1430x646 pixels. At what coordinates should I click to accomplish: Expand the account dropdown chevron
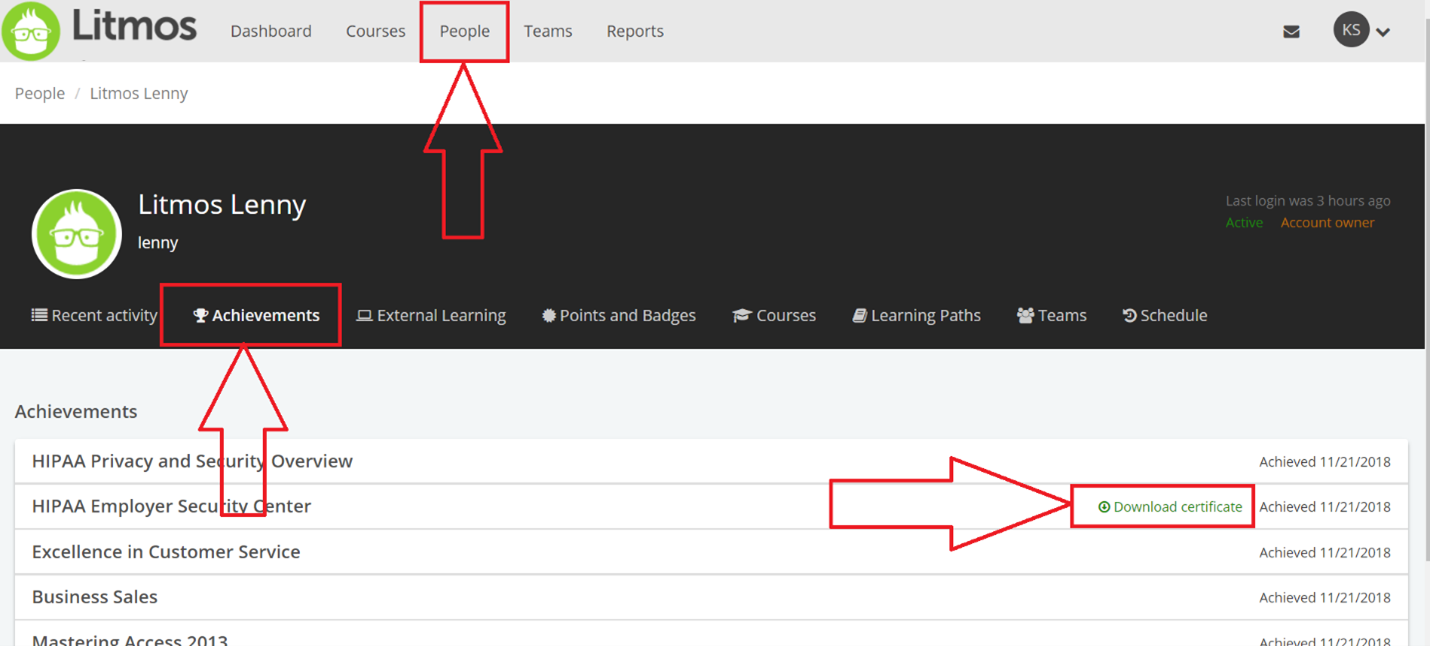click(x=1383, y=32)
